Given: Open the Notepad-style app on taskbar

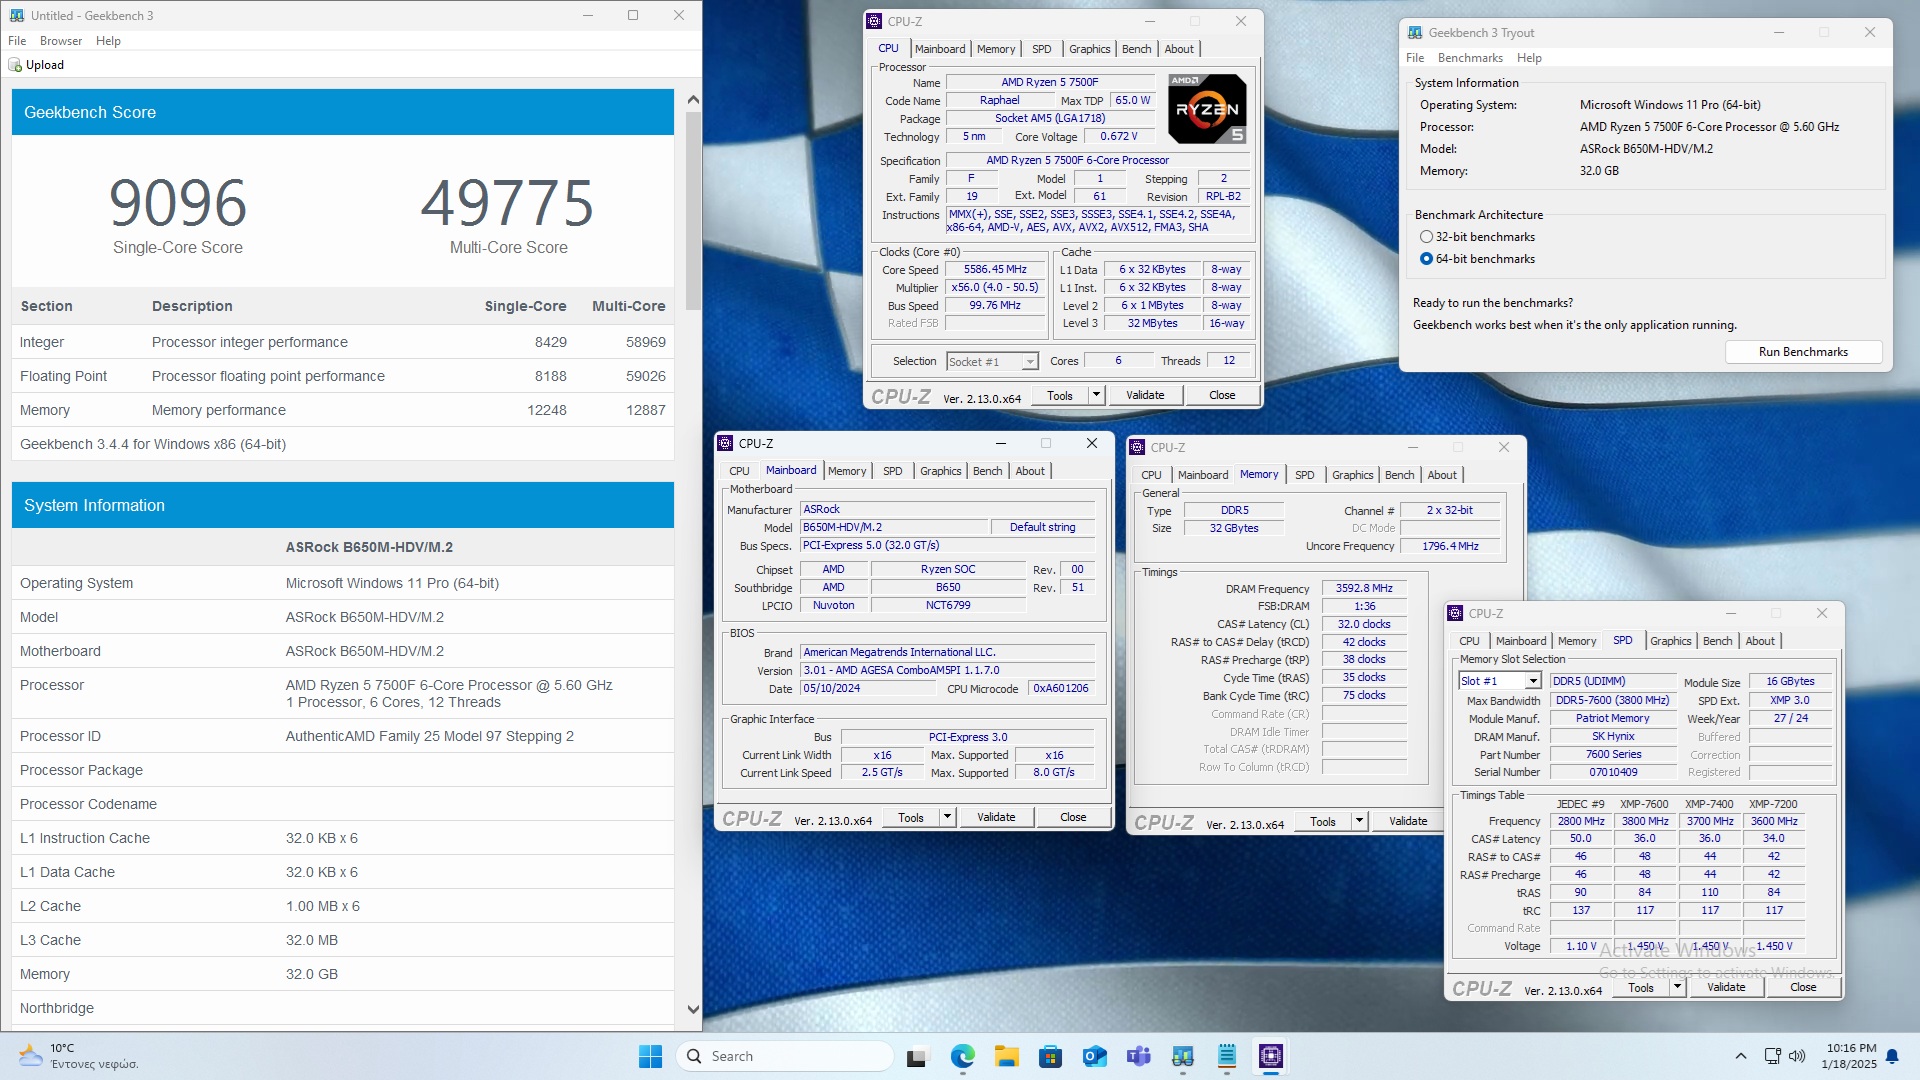Looking at the screenshot, I should [1226, 1056].
